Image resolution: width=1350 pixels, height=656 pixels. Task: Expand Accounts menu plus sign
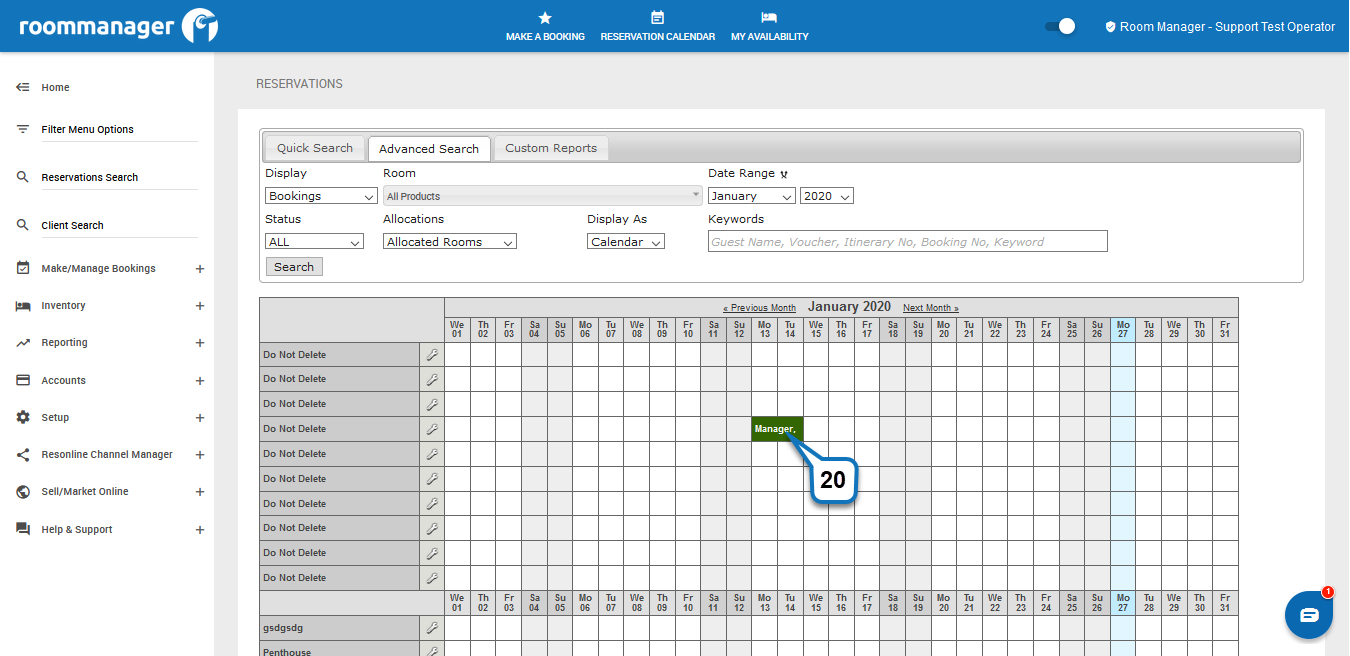[x=200, y=381]
